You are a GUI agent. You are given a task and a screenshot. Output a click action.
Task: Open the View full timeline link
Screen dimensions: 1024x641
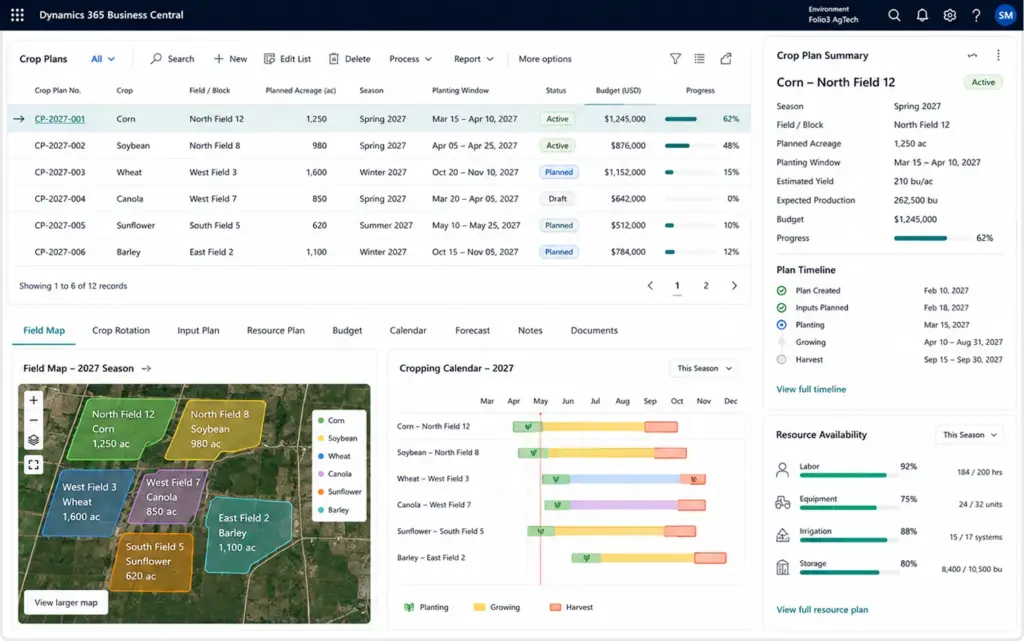tap(810, 389)
